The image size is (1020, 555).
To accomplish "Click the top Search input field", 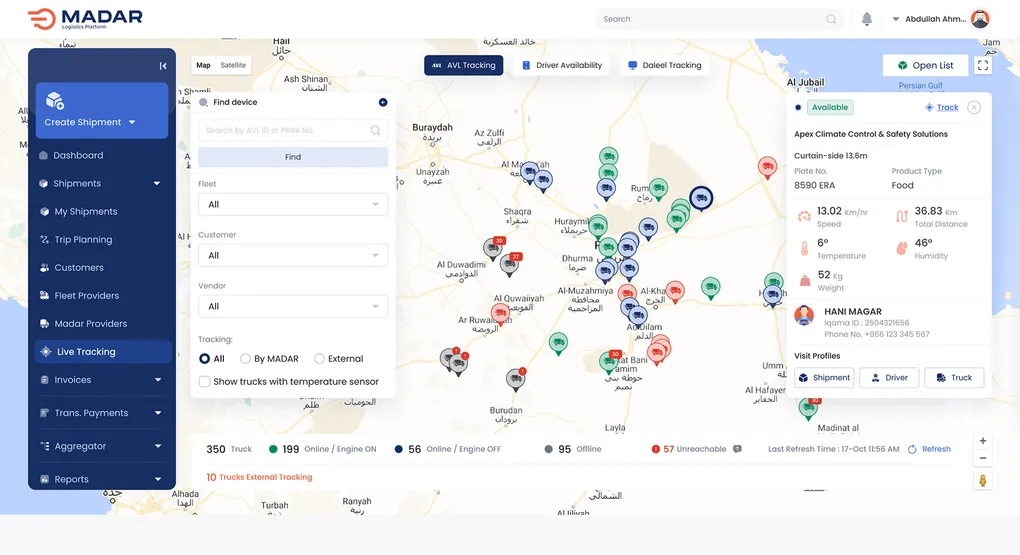I will [x=713, y=19].
